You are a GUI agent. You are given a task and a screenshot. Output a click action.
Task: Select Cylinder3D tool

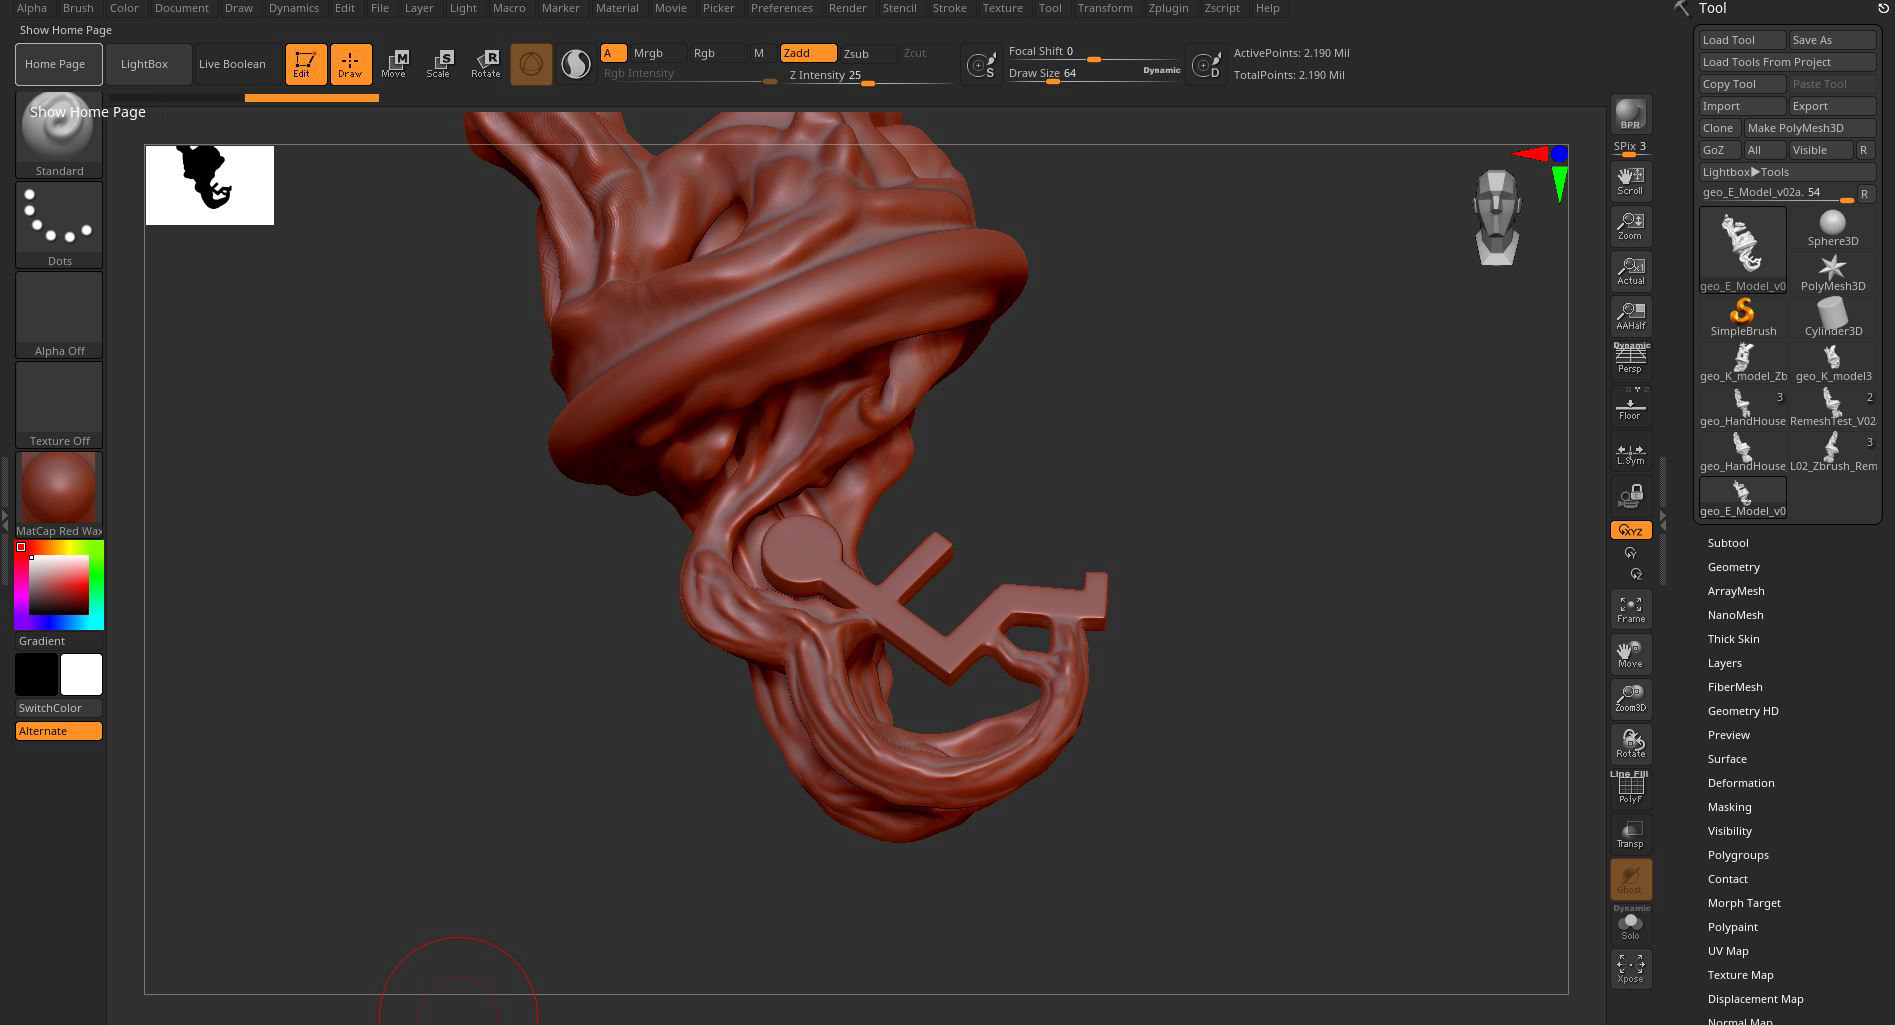[x=1832, y=318]
